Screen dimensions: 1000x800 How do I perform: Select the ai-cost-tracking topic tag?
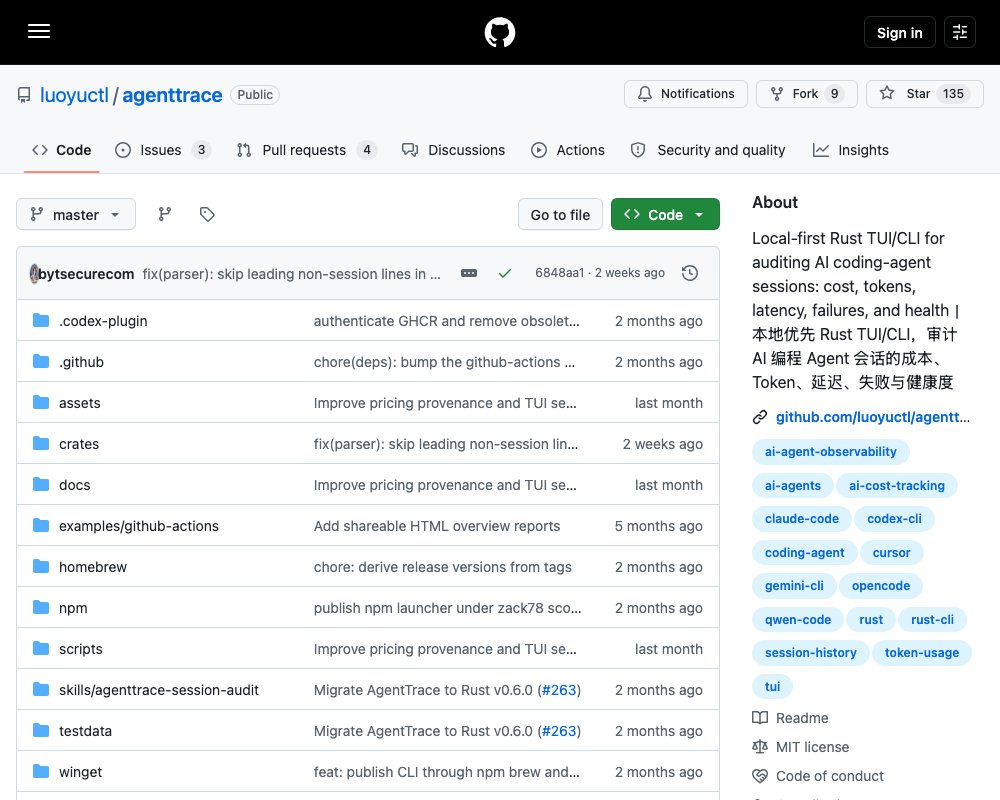tap(897, 485)
